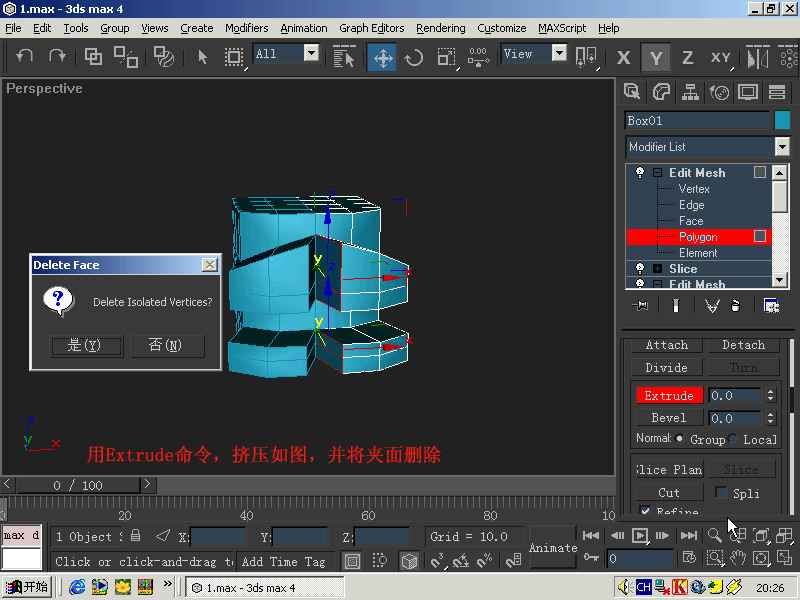Click the Box01 object name field
Viewport: 800px width, 600px height.
(697, 120)
